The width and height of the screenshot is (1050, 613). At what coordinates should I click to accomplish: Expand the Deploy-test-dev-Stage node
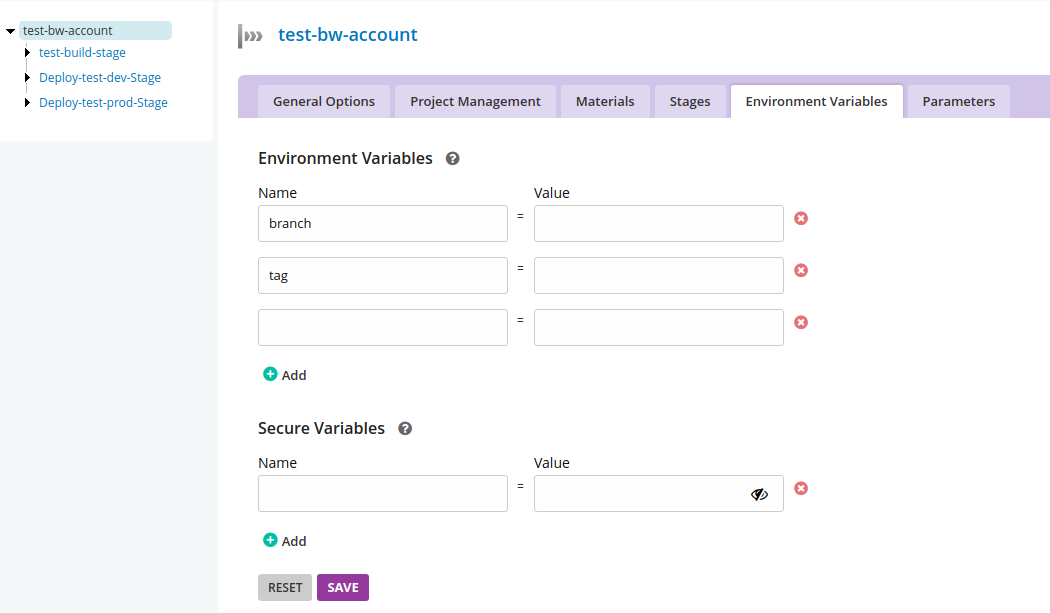tap(28, 77)
